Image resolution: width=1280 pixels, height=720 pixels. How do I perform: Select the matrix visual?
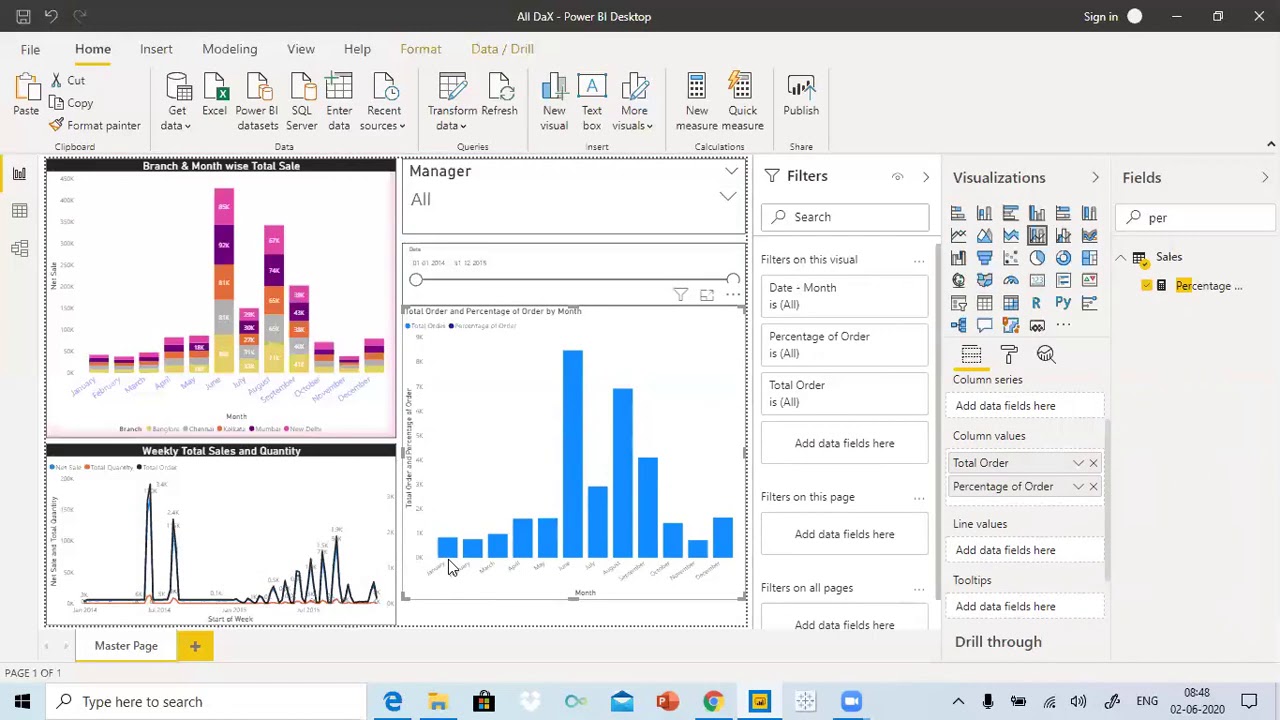click(1011, 302)
